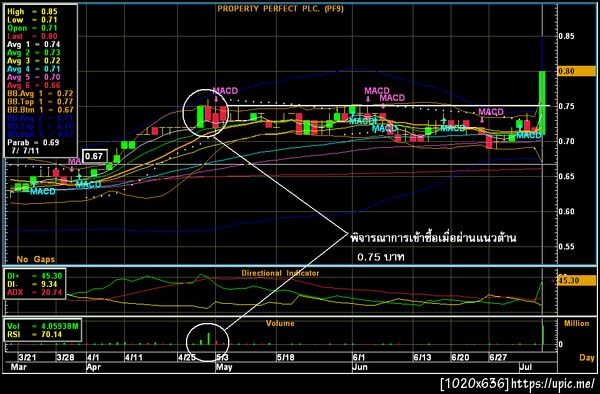Click the 6/1 date on the time axis
This screenshot has width=600, height=394.
(x=359, y=358)
